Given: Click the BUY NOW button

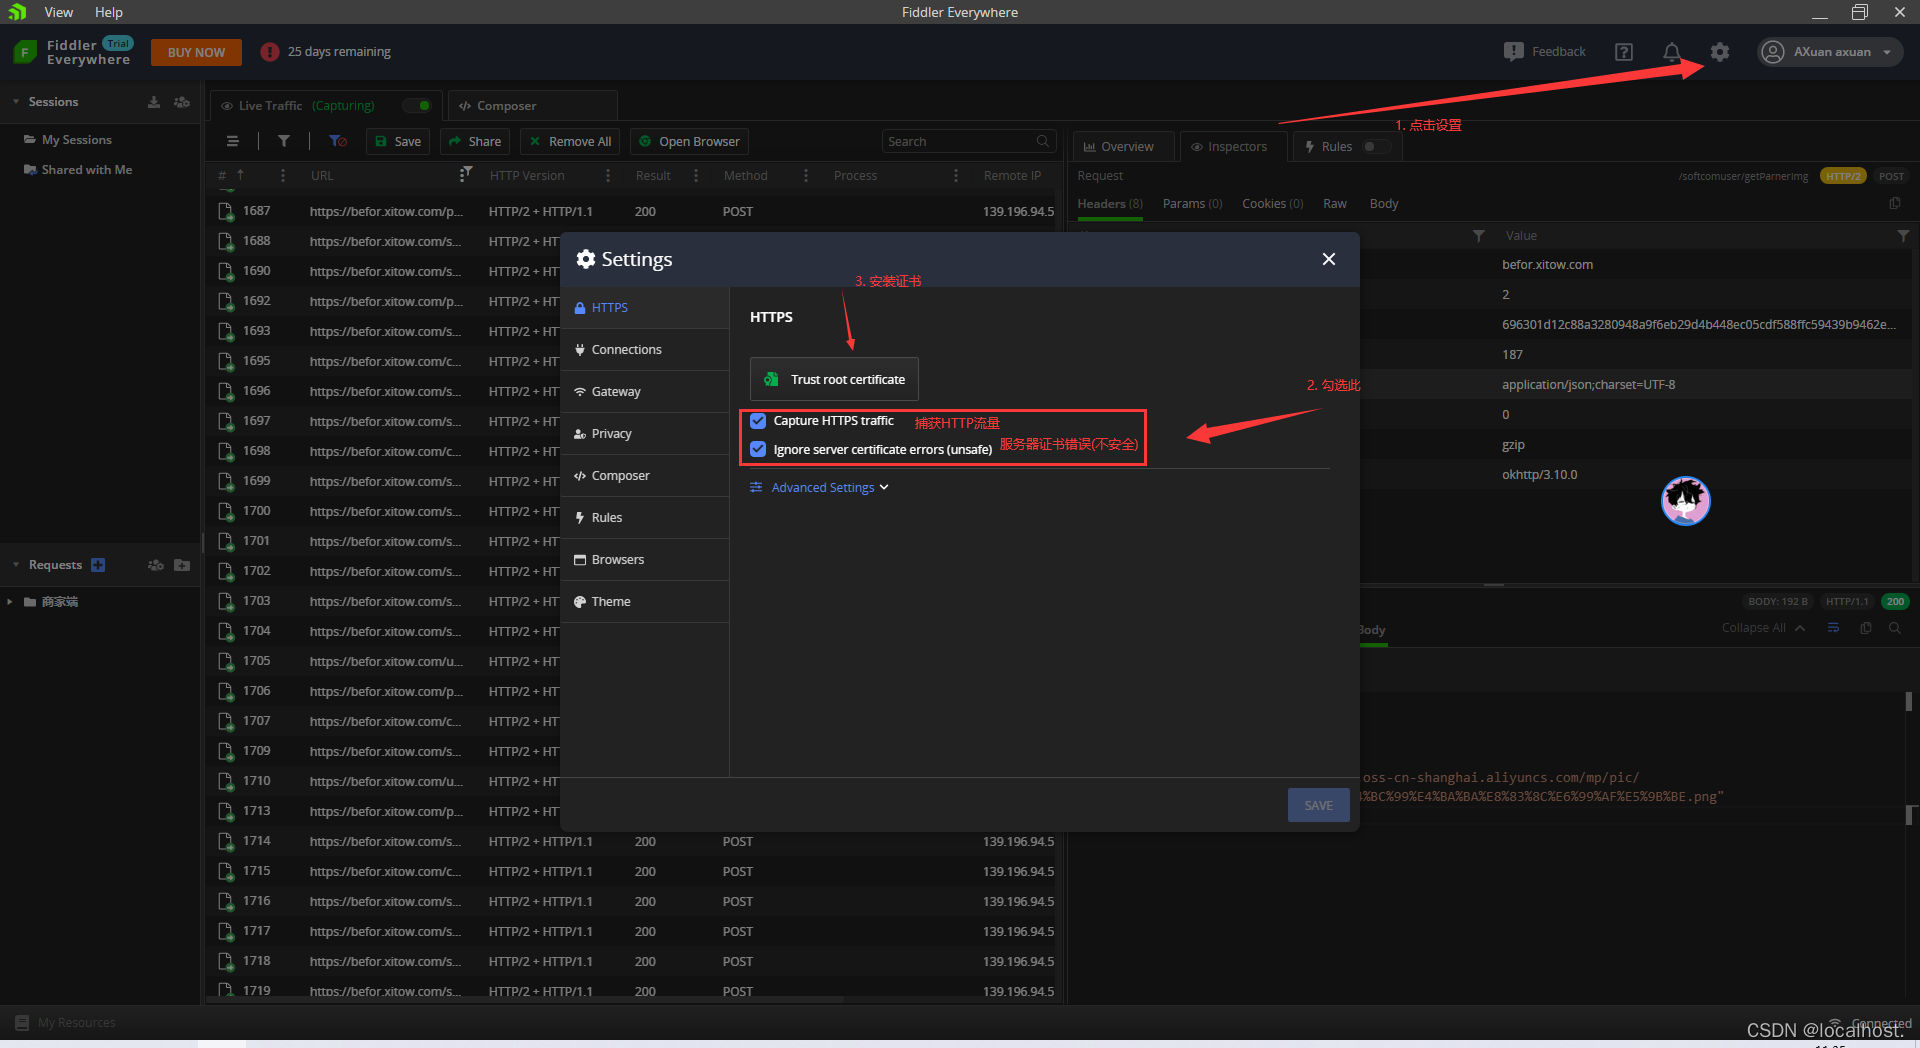Looking at the screenshot, I should click(x=196, y=52).
